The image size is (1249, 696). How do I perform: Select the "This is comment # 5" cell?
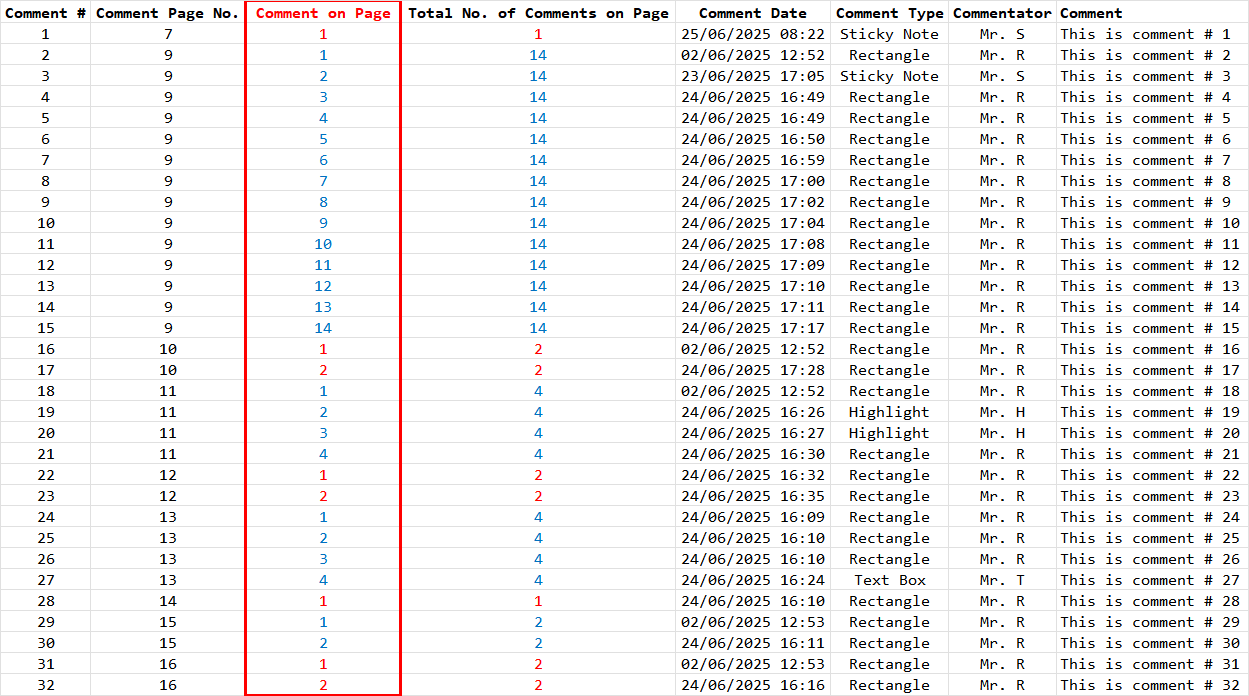1146,118
